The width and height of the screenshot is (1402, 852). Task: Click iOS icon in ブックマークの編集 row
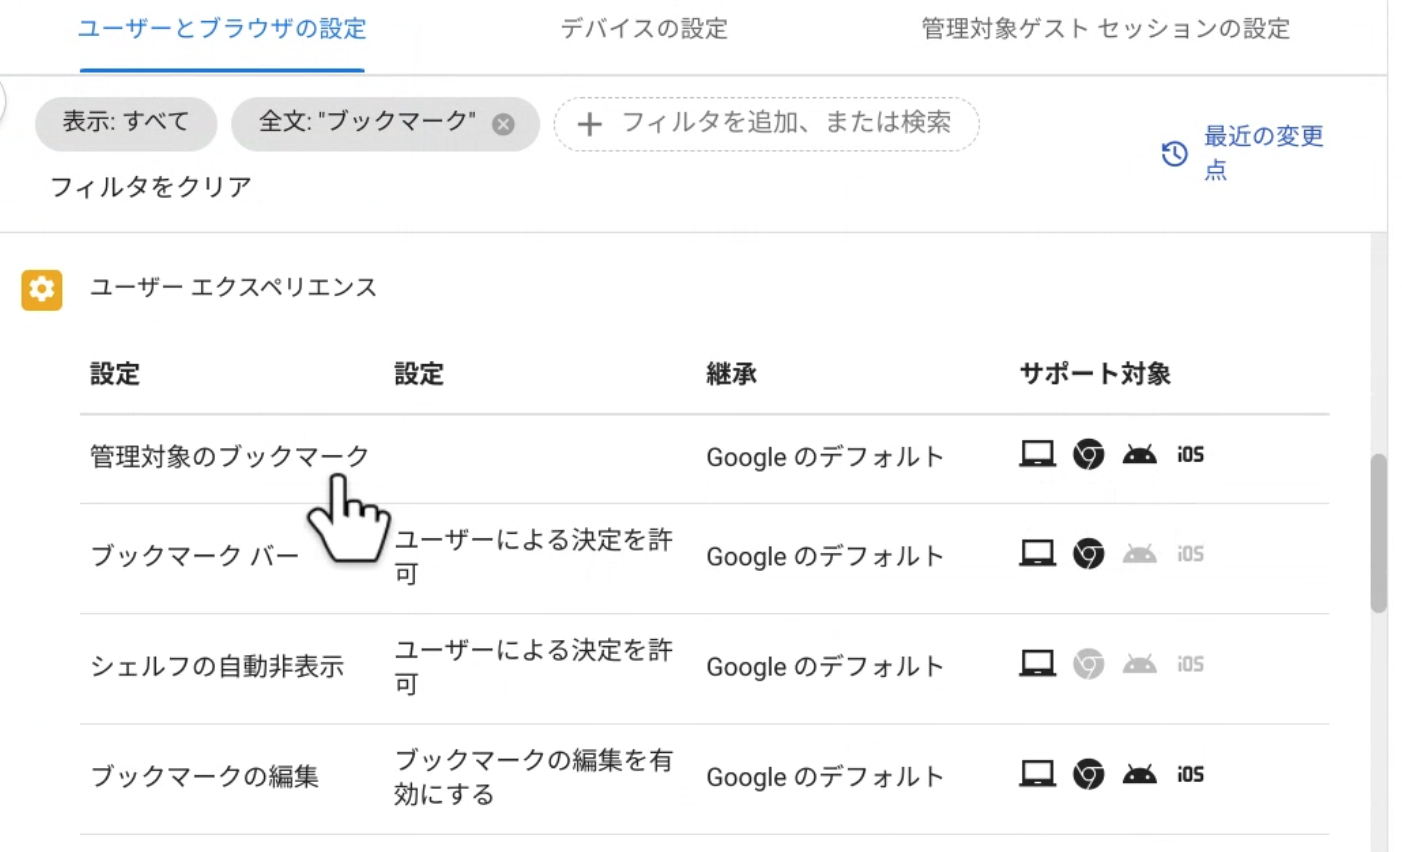tap(1190, 774)
